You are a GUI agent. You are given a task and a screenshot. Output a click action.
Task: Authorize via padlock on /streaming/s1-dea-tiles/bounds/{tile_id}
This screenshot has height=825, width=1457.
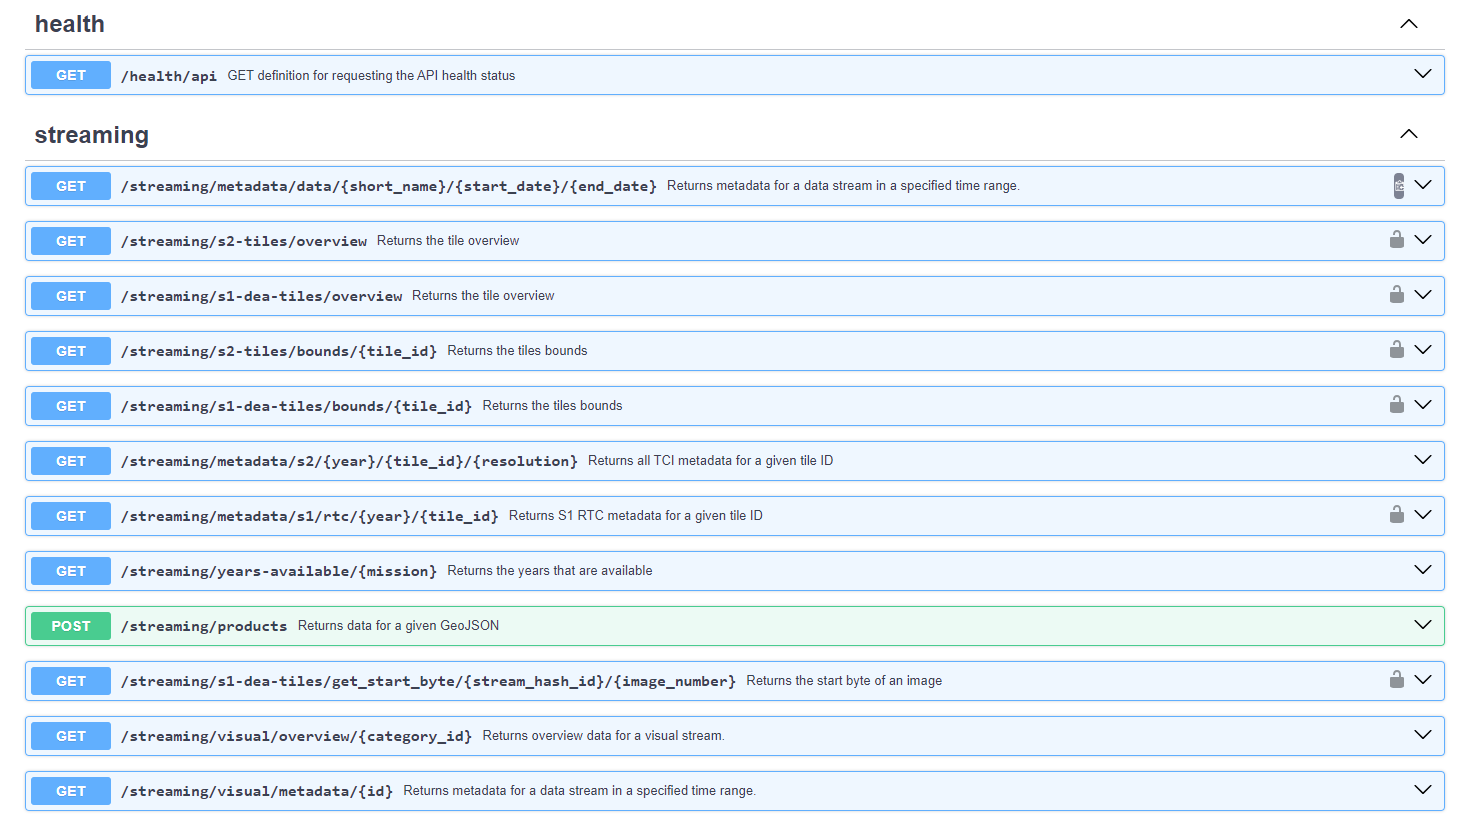pos(1397,404)
